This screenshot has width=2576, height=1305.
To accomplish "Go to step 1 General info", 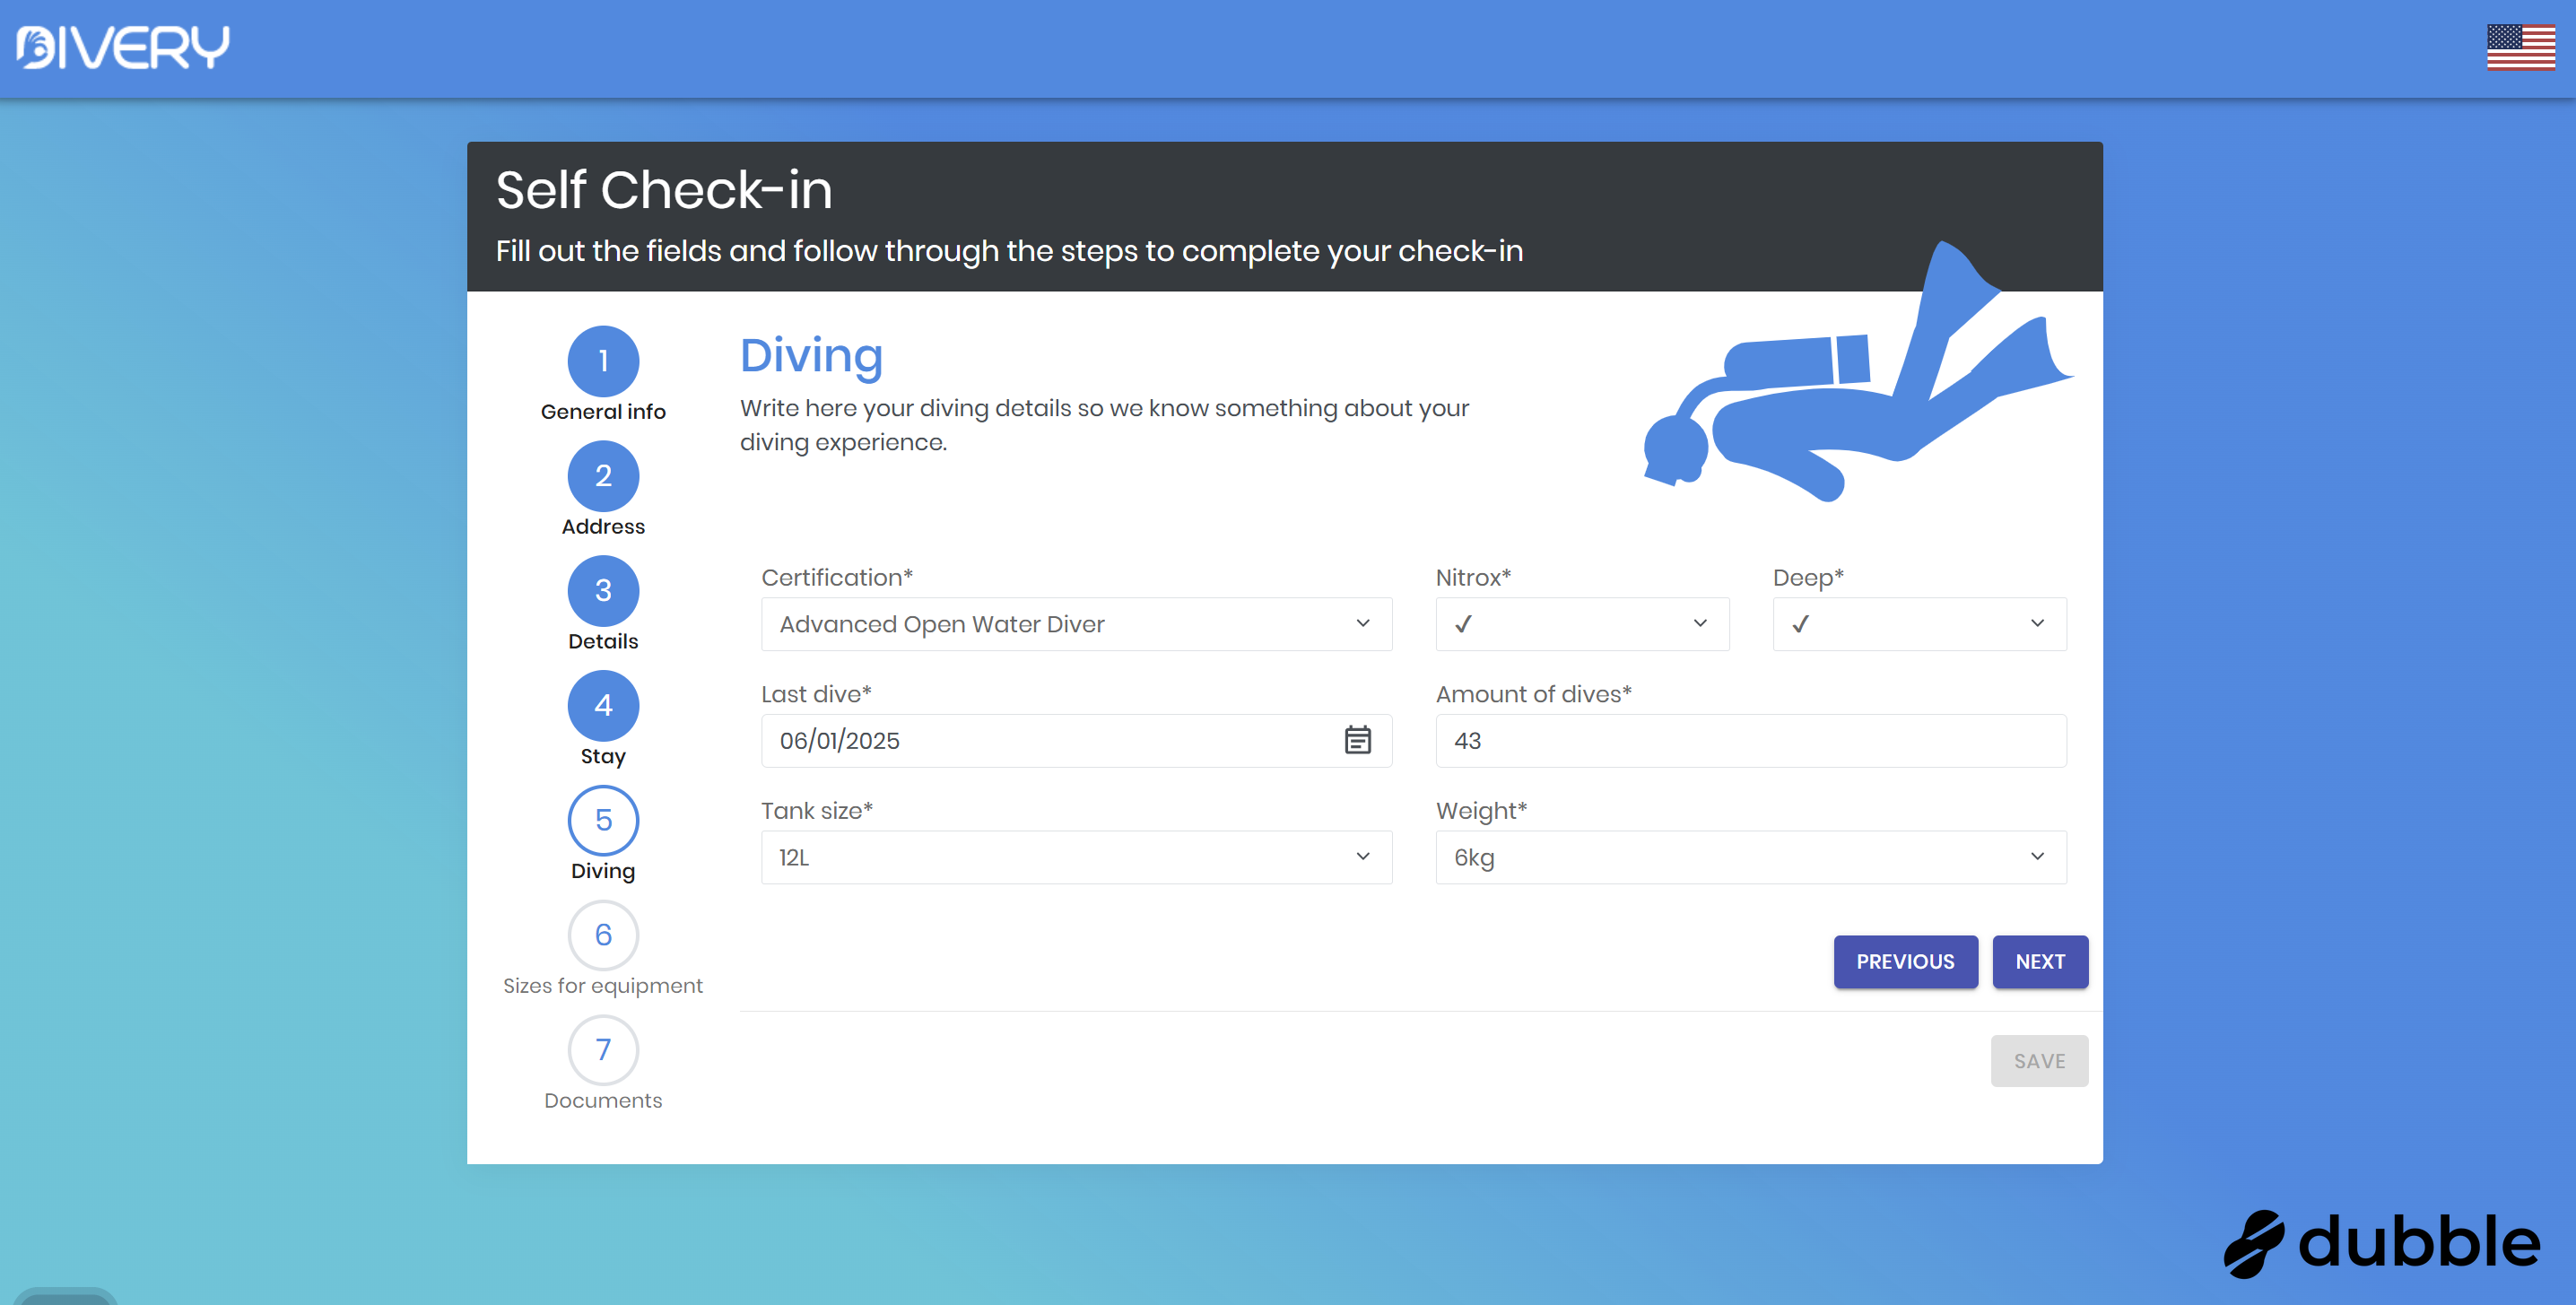I will click(x=603, y=362).
